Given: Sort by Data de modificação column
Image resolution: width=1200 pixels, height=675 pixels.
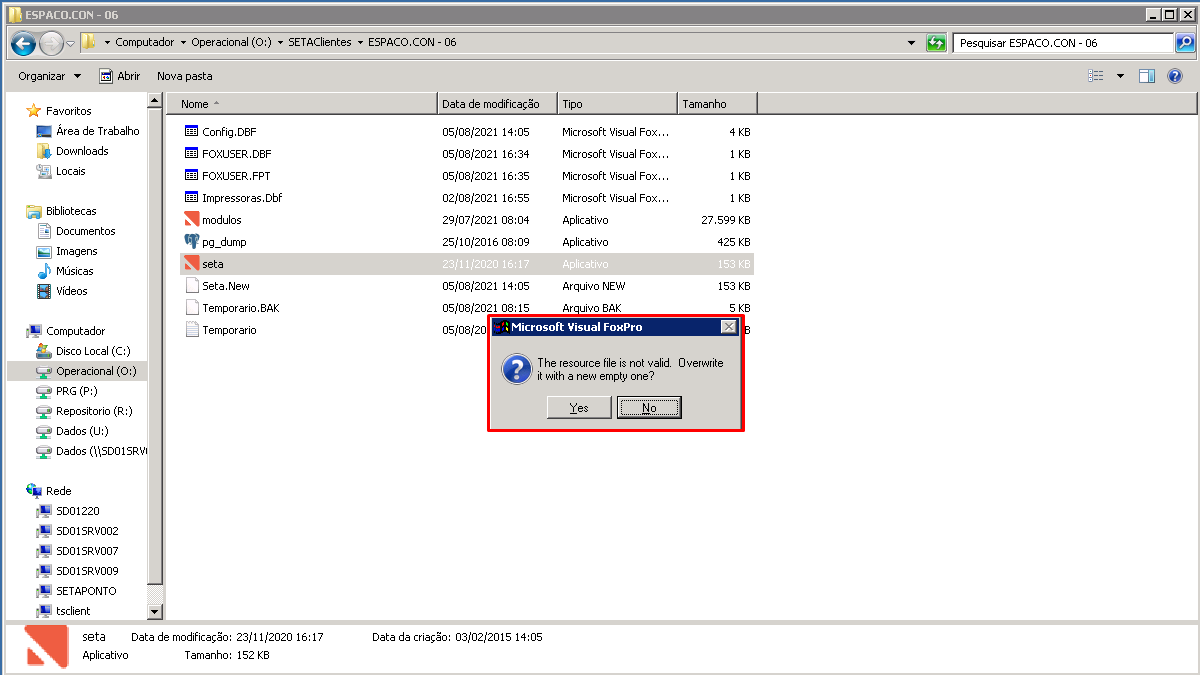Looking at the screenshot, I should click(x=497, y=104).
